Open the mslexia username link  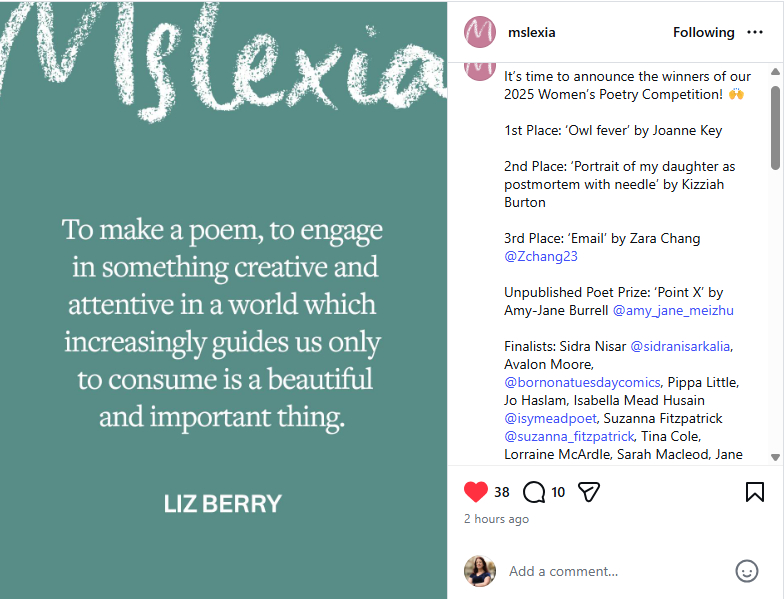pyautogui.click(x=532, y=32)
